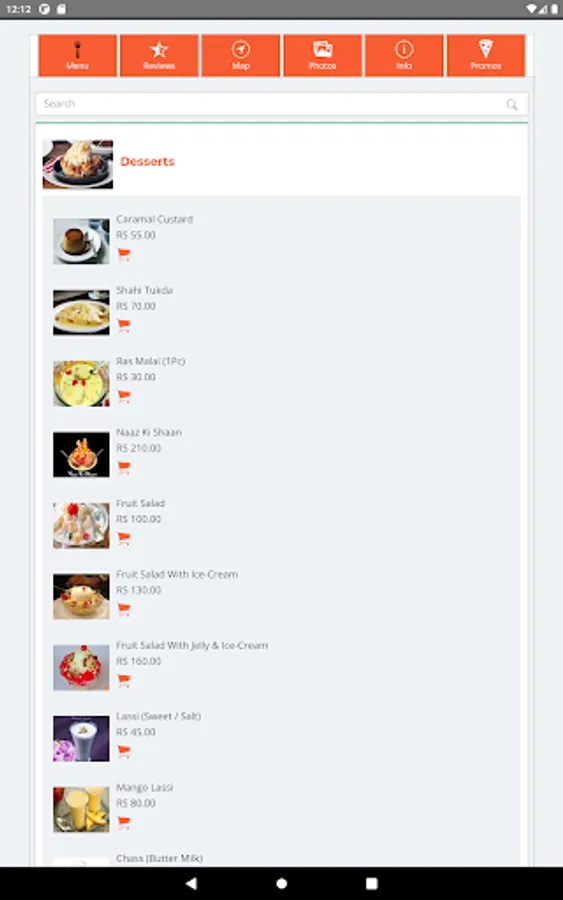This screenshot has height=900, width=563.
Task: Open the Promos tab
Action: pyautogui.click(x=486, y=55)
